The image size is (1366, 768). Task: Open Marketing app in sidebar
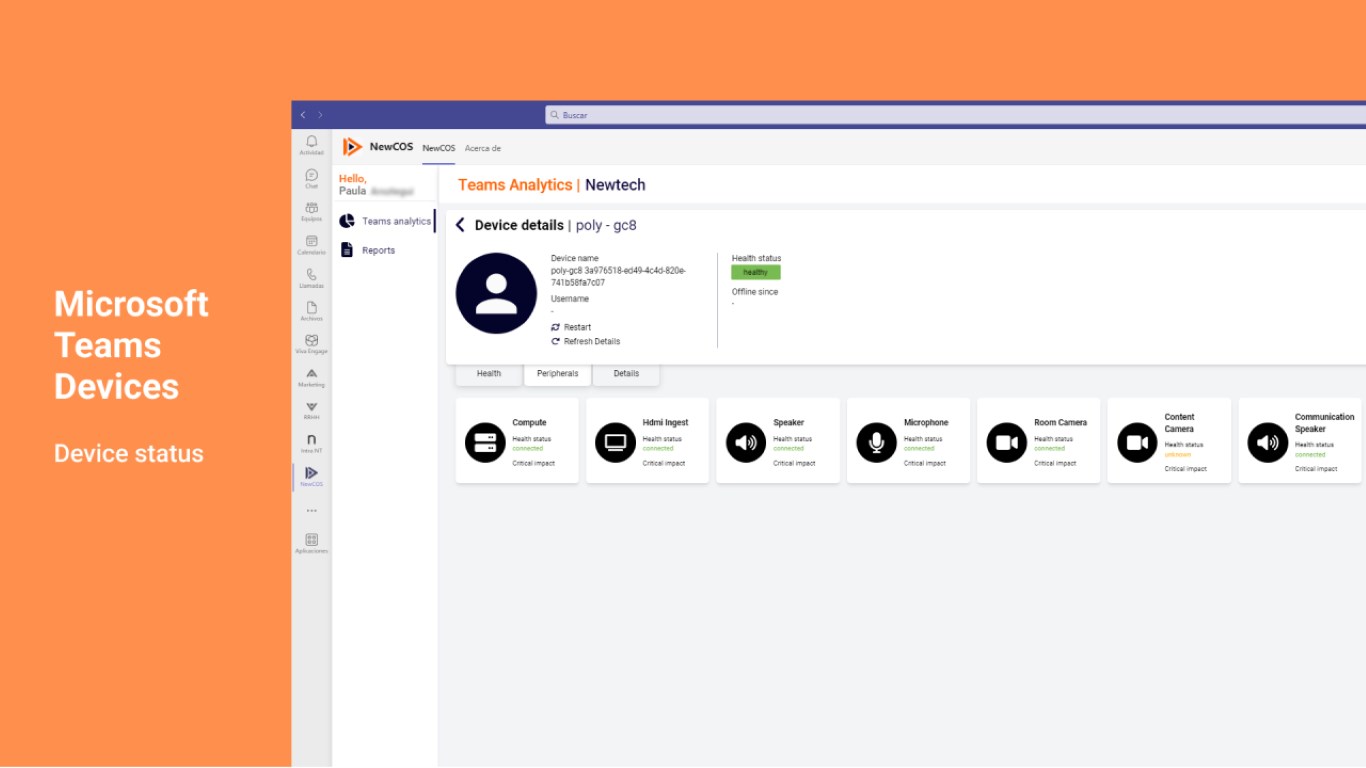click(311, 377)
